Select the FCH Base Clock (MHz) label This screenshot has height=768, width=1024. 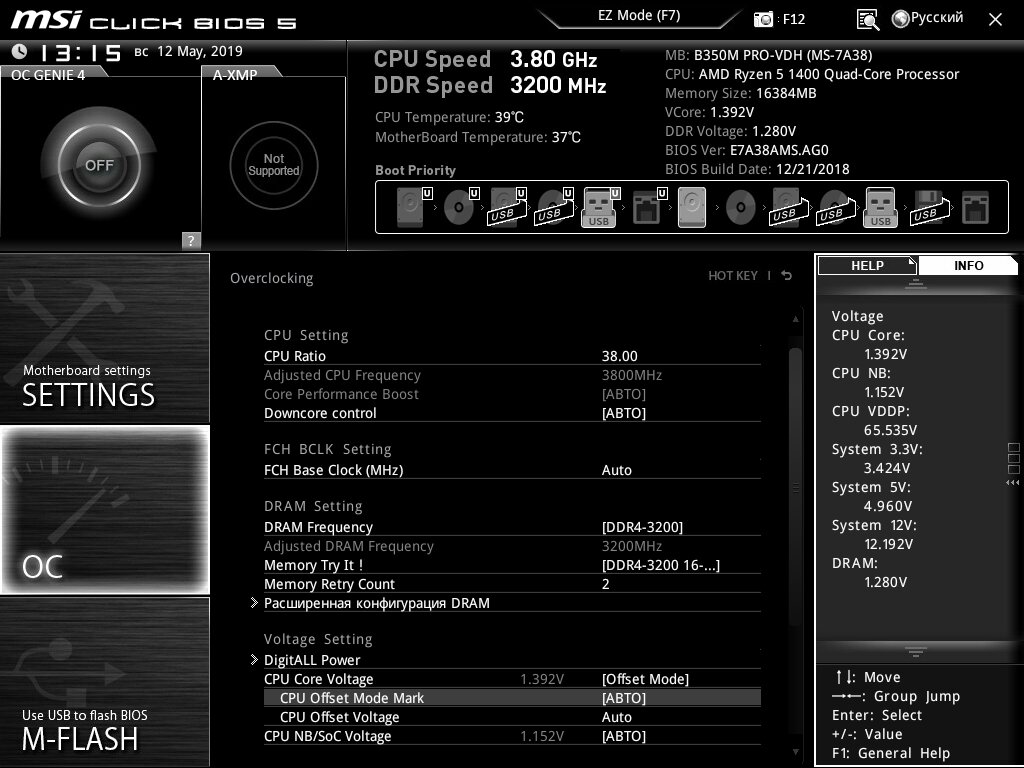[x=333, y=470]
